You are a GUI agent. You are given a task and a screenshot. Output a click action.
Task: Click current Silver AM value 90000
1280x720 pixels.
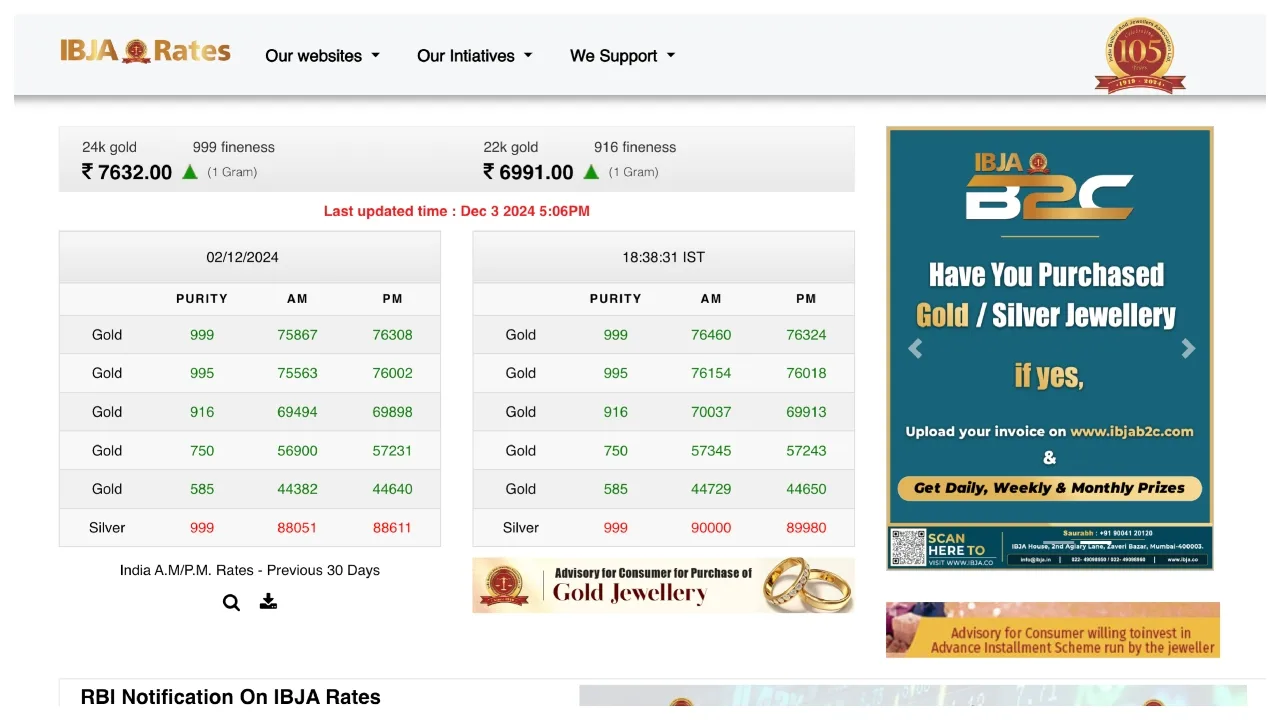pos(711,528)
